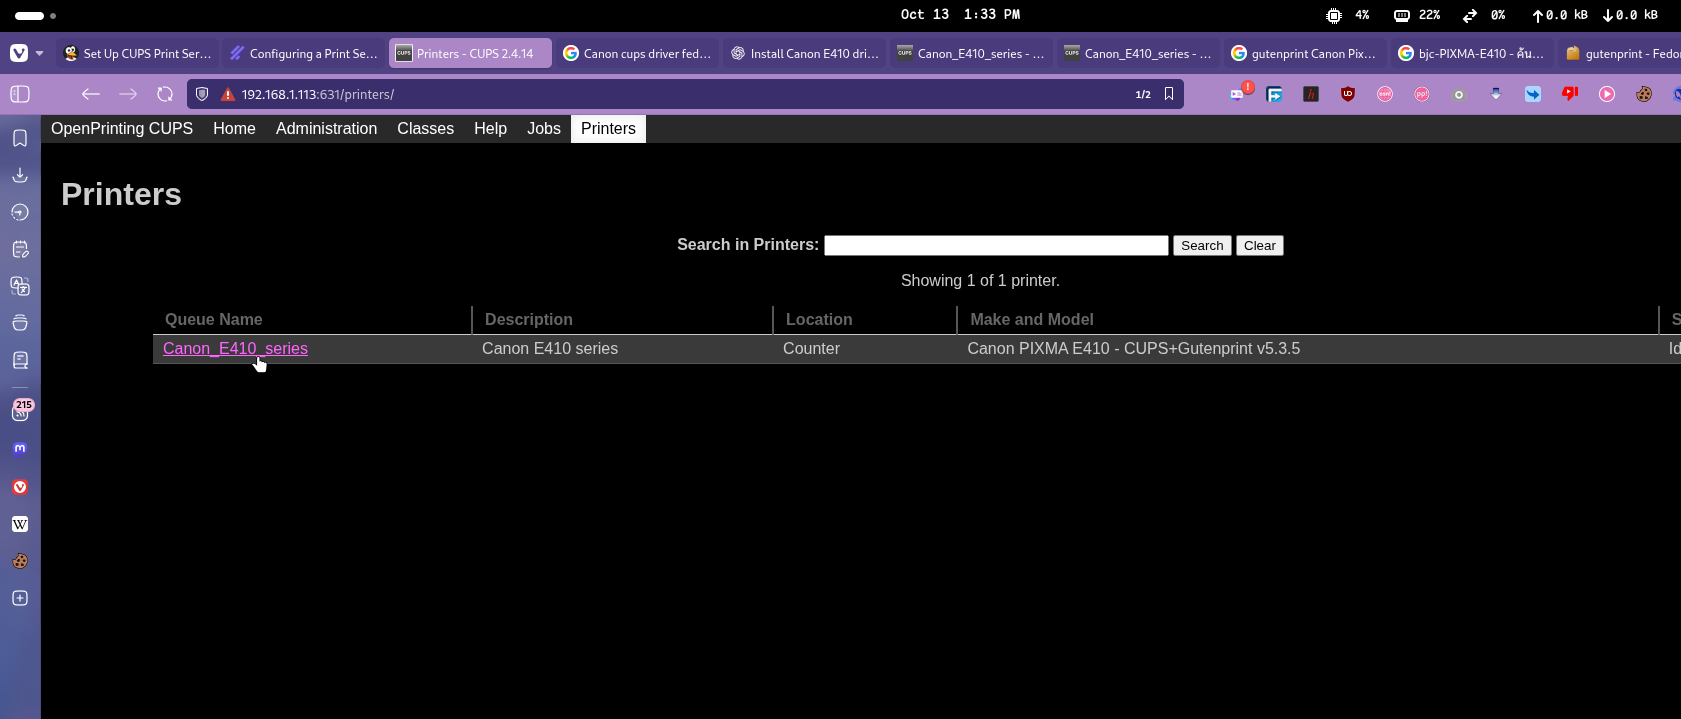The width and height of the screenshot is (1681, 719).
Task: Focus the Search in Printers text field
Action: point(995,246)
